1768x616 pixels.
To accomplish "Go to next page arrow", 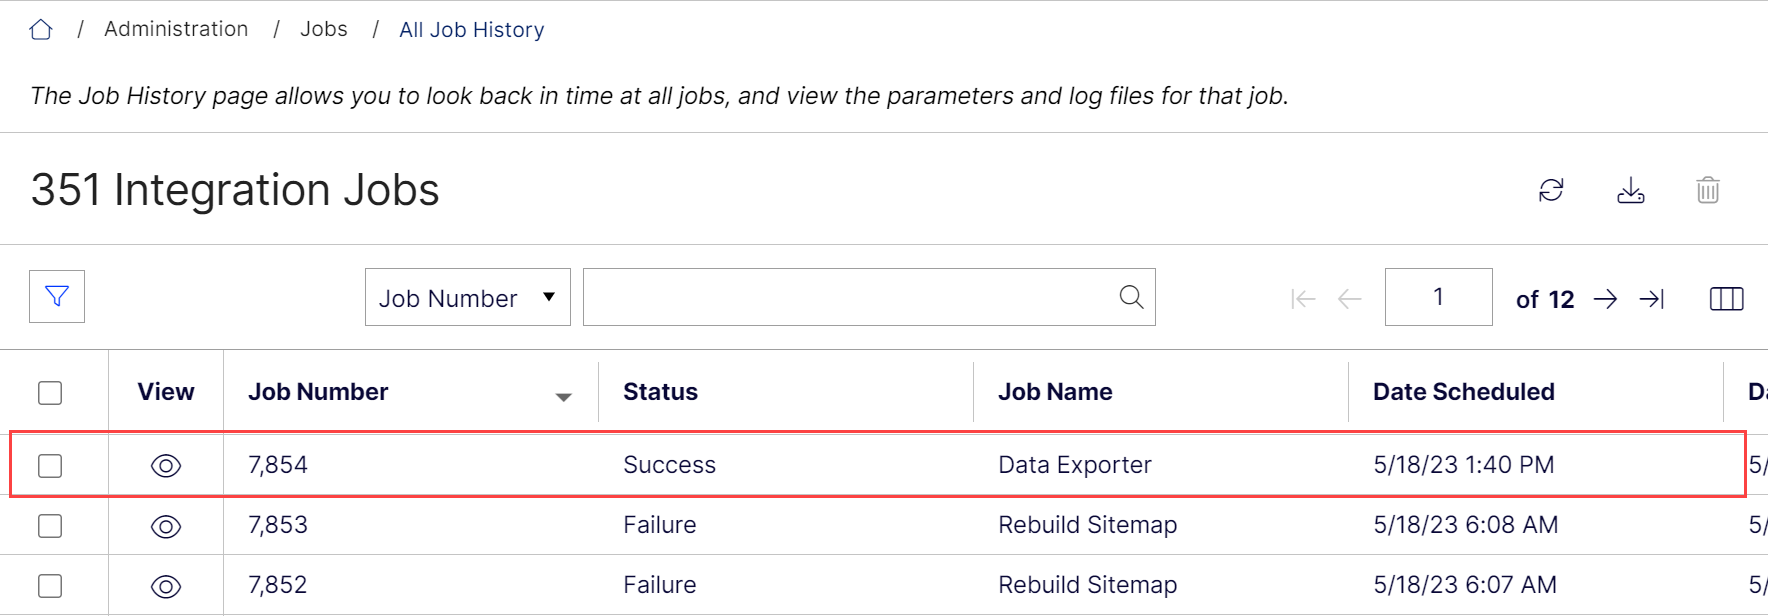I will click(1605, 299).
